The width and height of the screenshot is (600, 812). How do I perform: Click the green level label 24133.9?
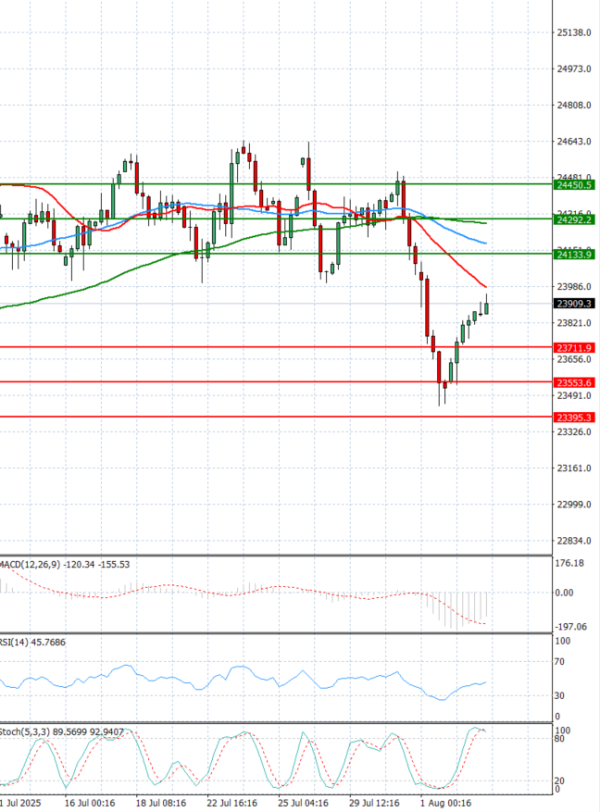[574, 254]
